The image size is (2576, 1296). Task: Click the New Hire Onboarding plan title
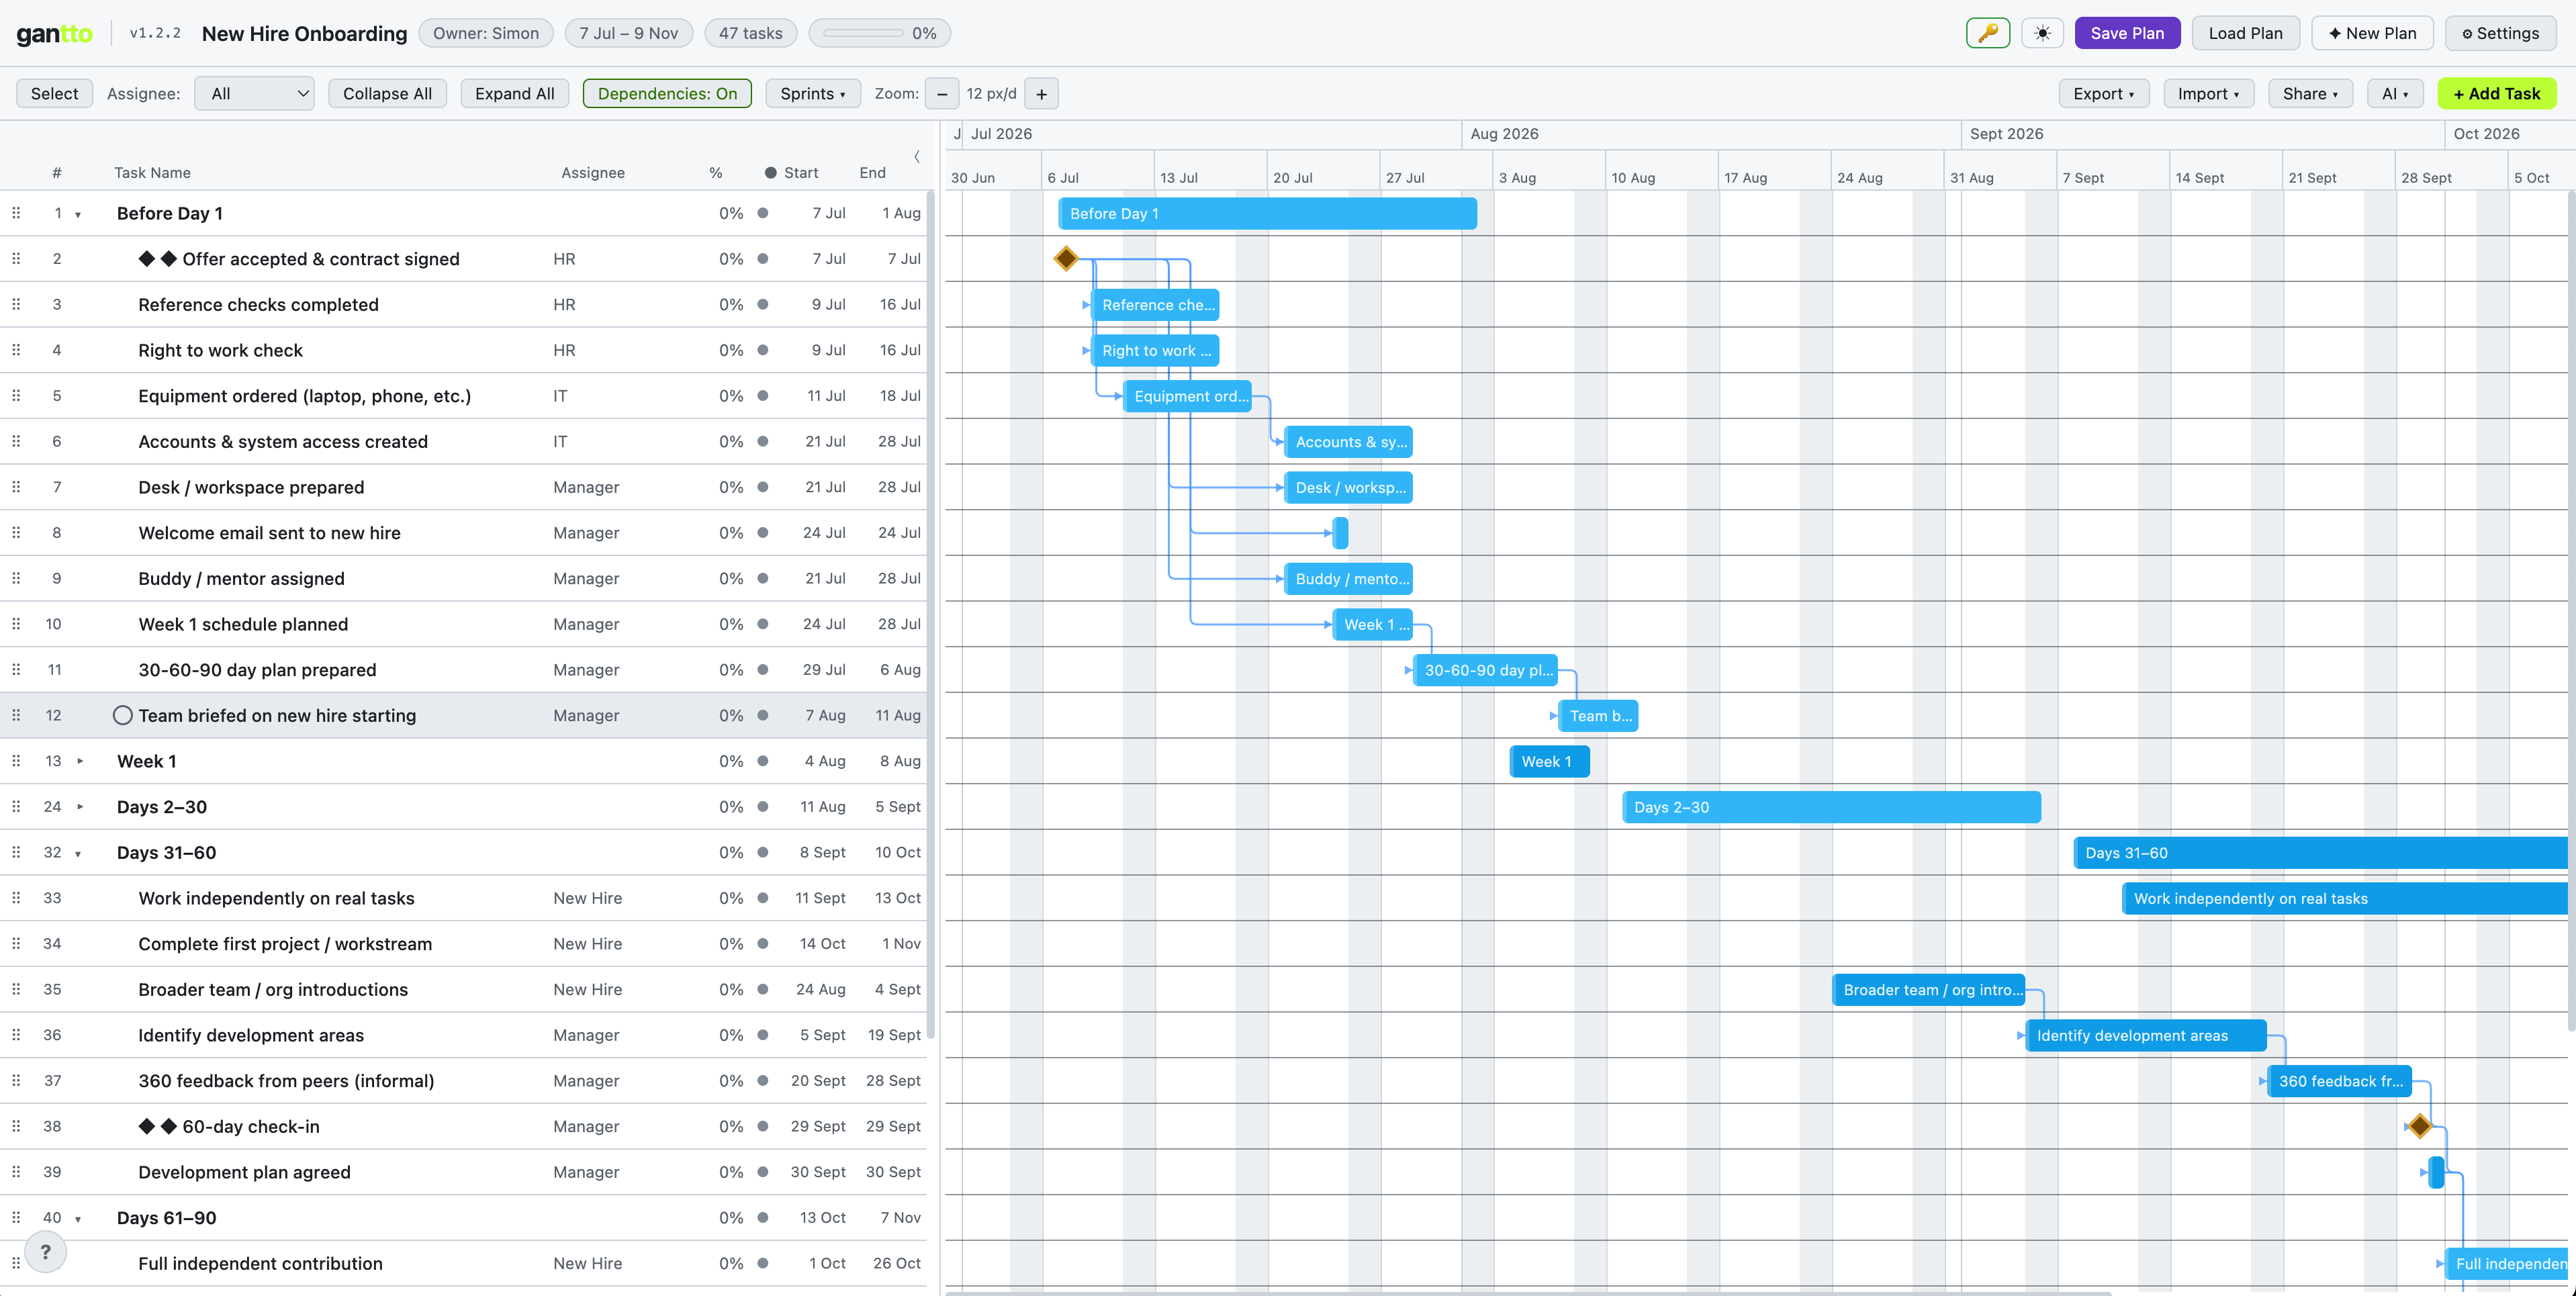(304, 33)
